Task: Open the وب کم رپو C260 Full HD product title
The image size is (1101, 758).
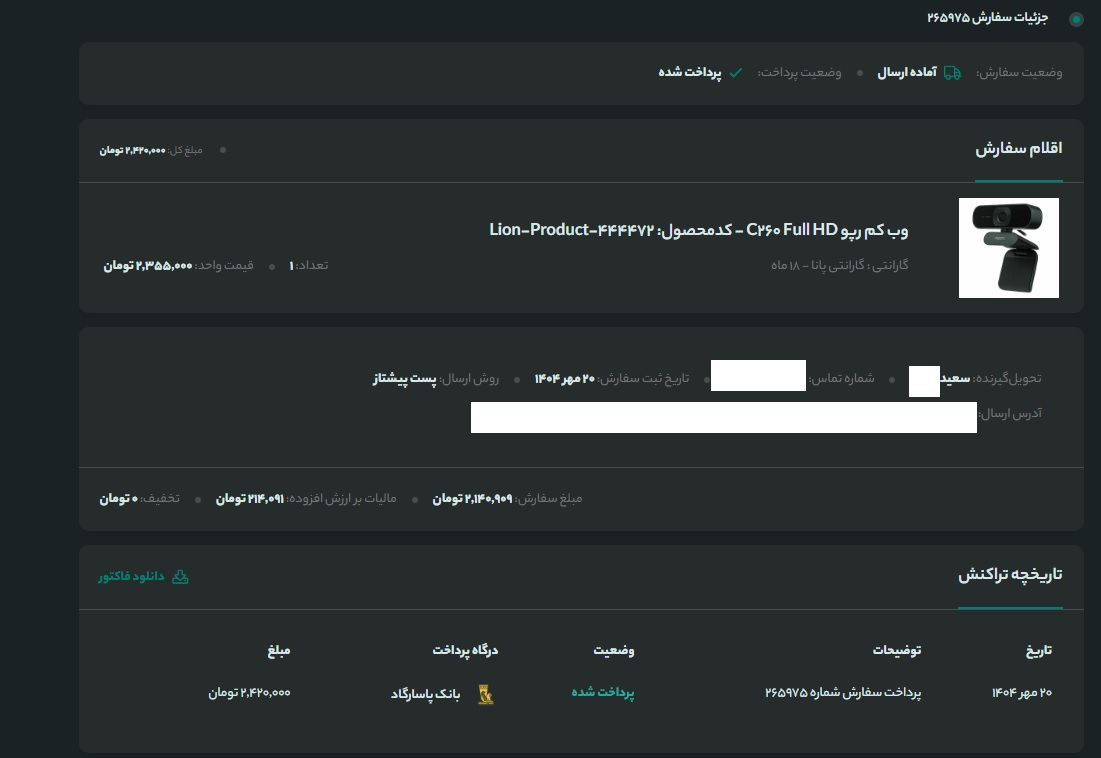Action: coord(698,231)
